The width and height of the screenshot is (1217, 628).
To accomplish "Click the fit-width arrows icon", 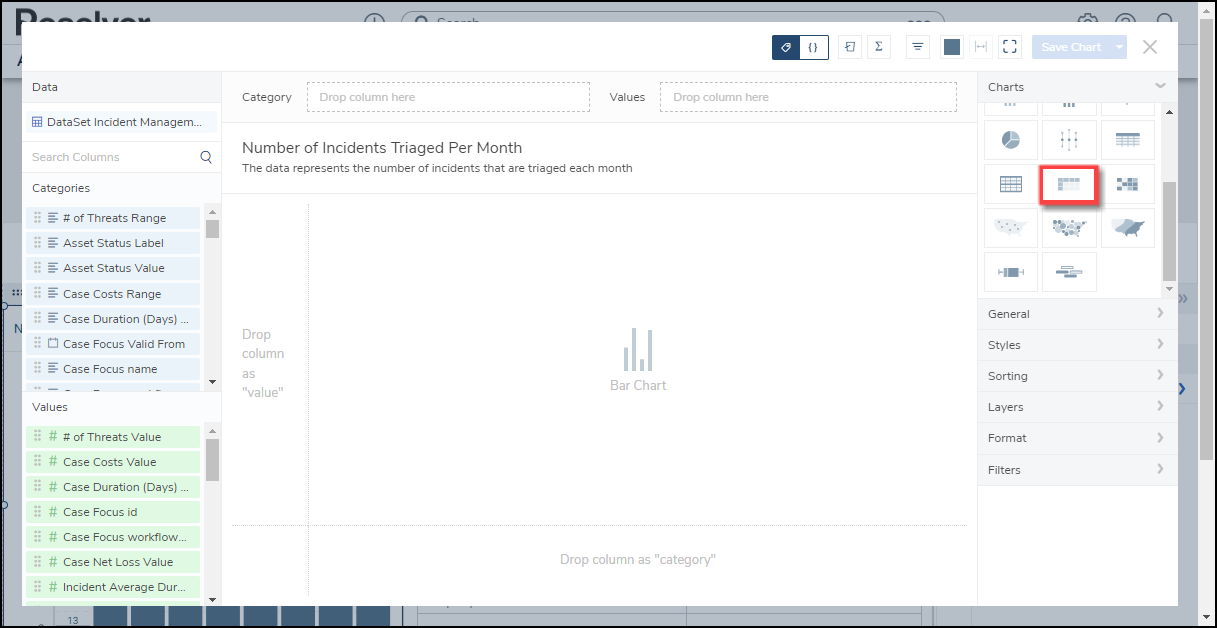I will [980, 47].
